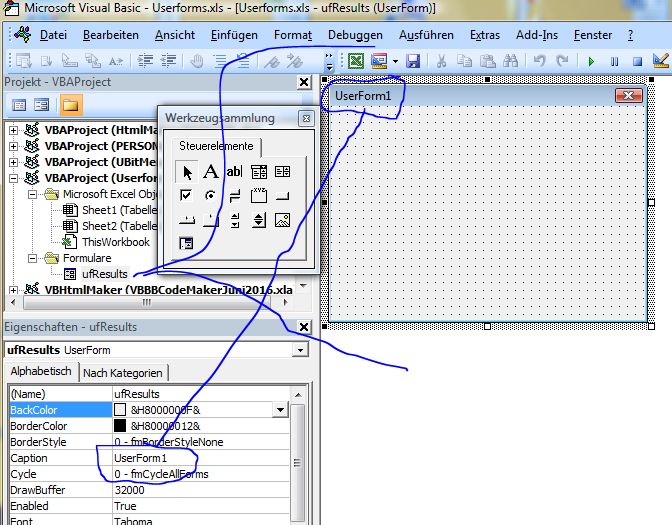
Task: Choose the MultiPage control in toolbox
Action: (x=210, y=220)
